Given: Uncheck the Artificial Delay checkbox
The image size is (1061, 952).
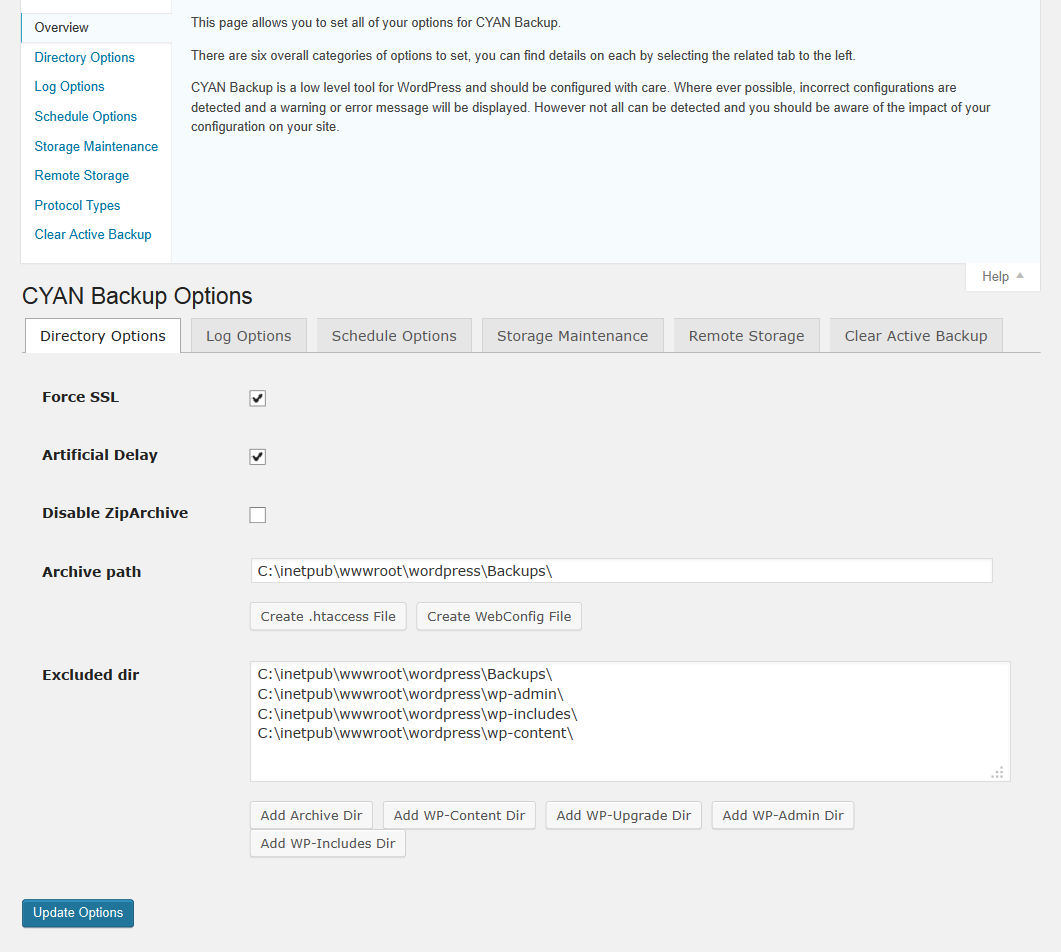Looking at the screenshot, I should click(257, 457).
